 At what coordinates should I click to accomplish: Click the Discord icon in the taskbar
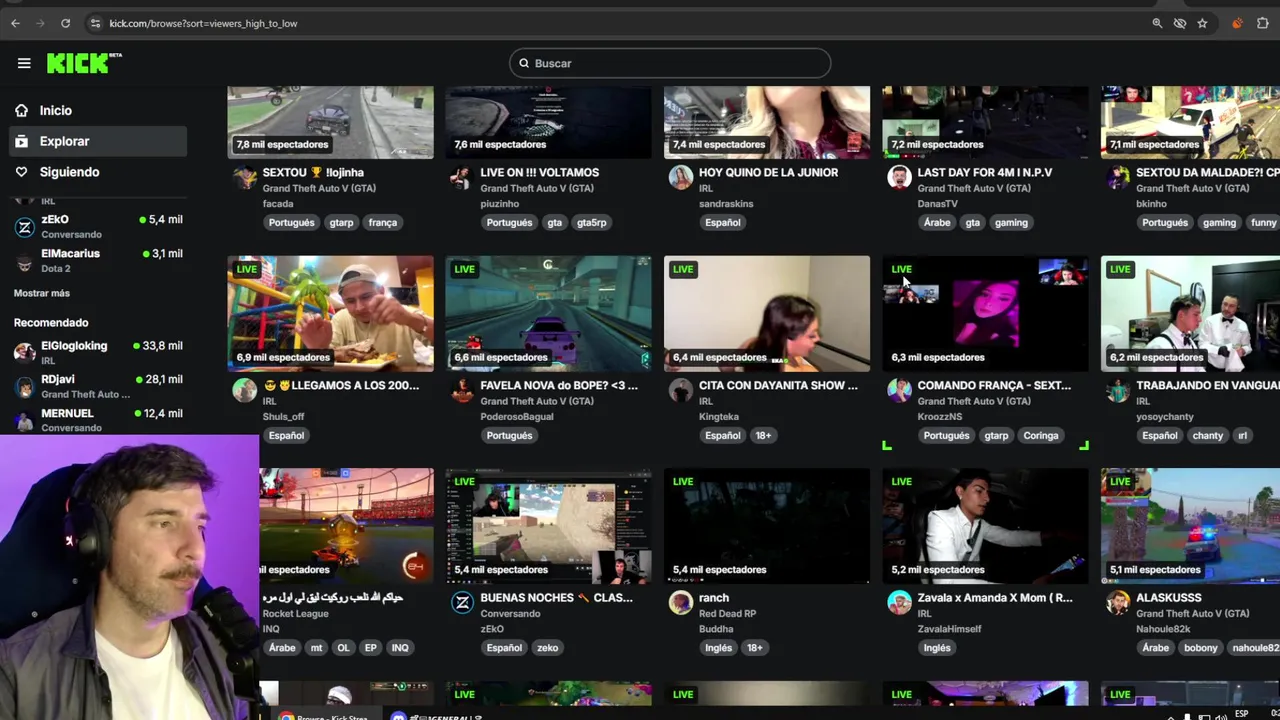click(398, 716)
